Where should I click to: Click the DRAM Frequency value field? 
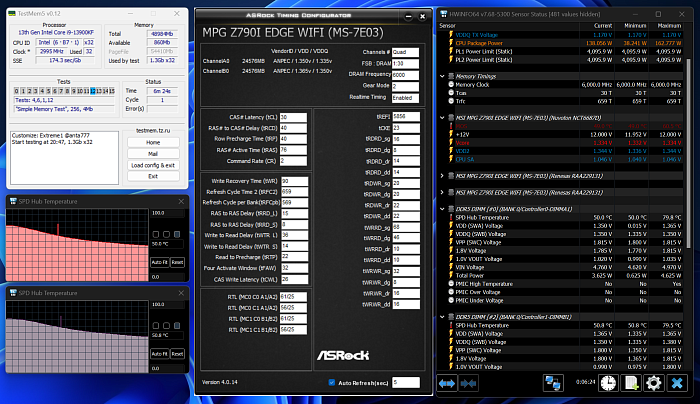tap(406, 75)
